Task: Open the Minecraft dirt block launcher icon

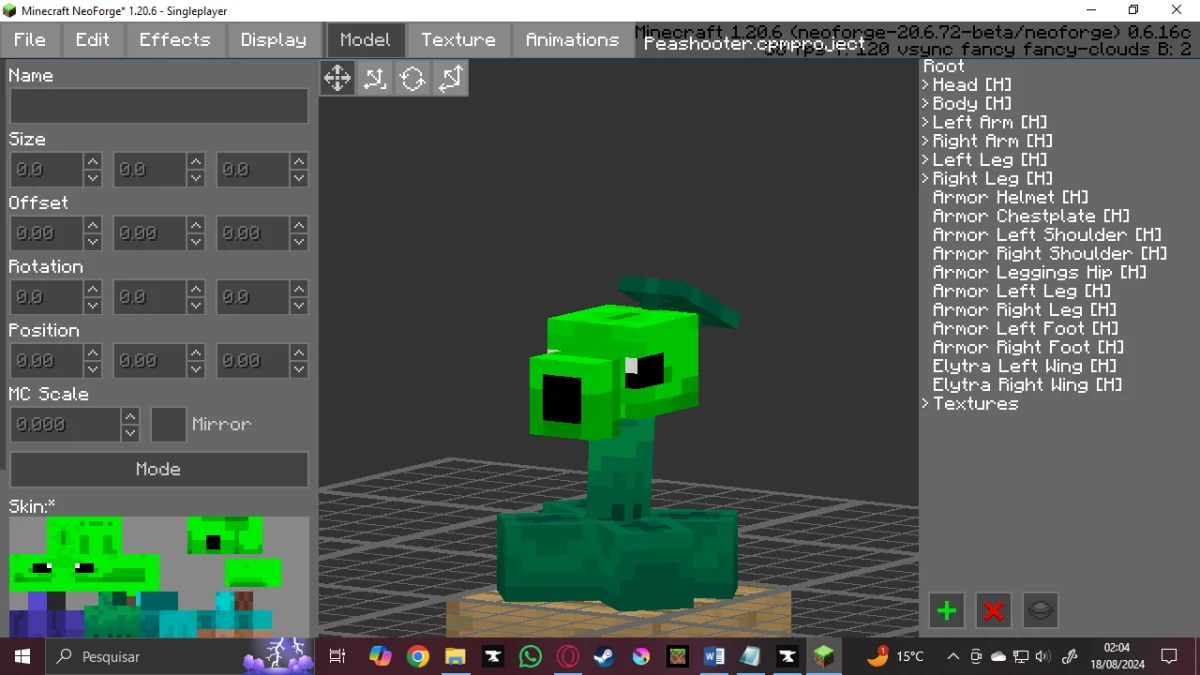Action: [x=678, y=656]
